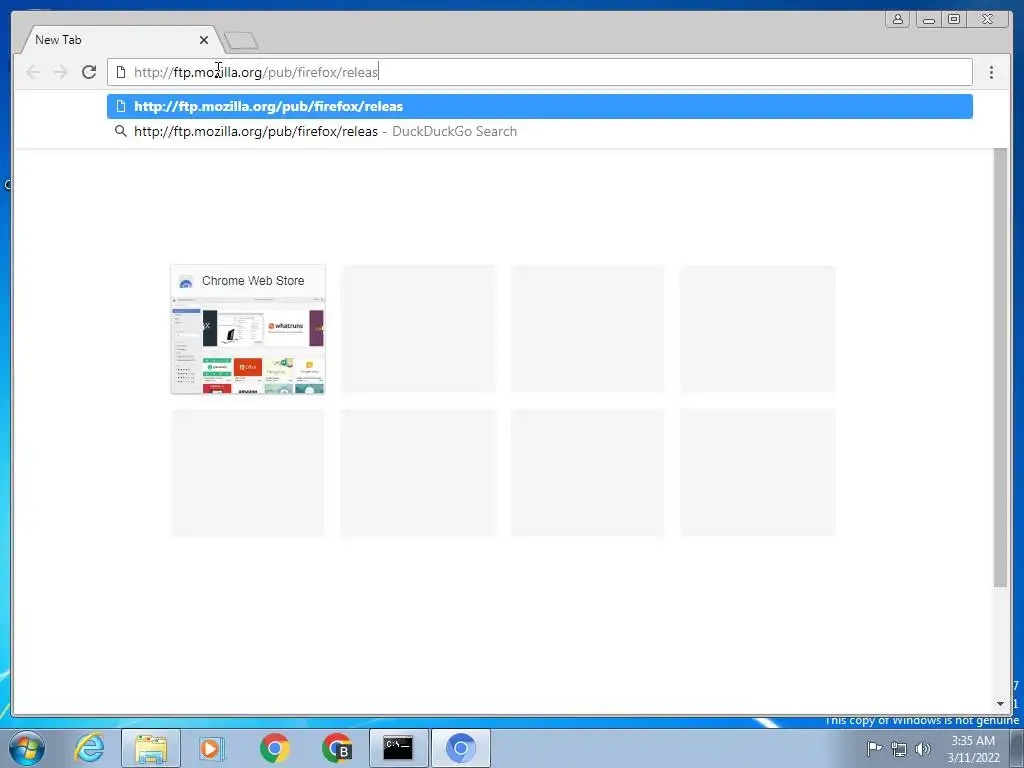The image size is (1024, 768).
Task: Click the magnifier icon beside the search suggestion
Action: pos(121,131)
